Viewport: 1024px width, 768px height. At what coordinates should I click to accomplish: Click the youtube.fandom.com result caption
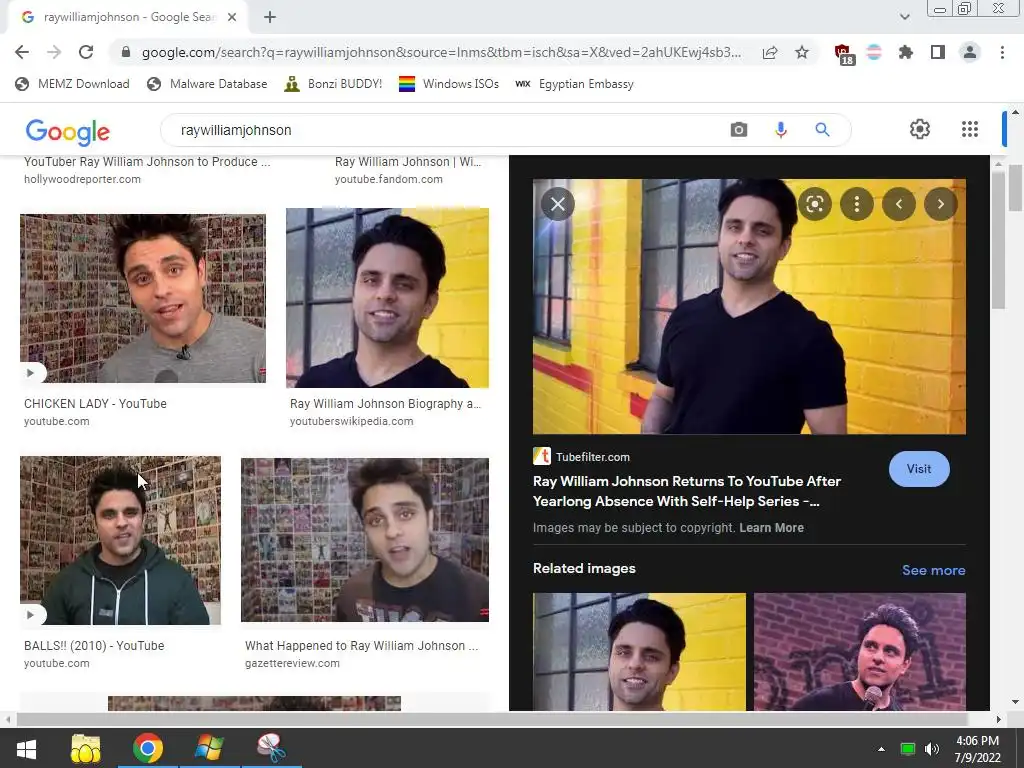click(408, 170)
